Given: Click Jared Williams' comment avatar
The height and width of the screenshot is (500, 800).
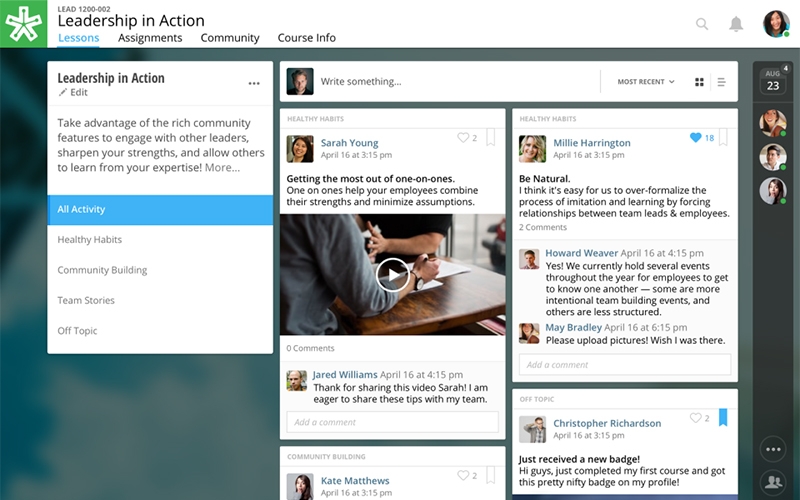Looking at the screenshot, I should pyautogui.click(x=296, y=381).
